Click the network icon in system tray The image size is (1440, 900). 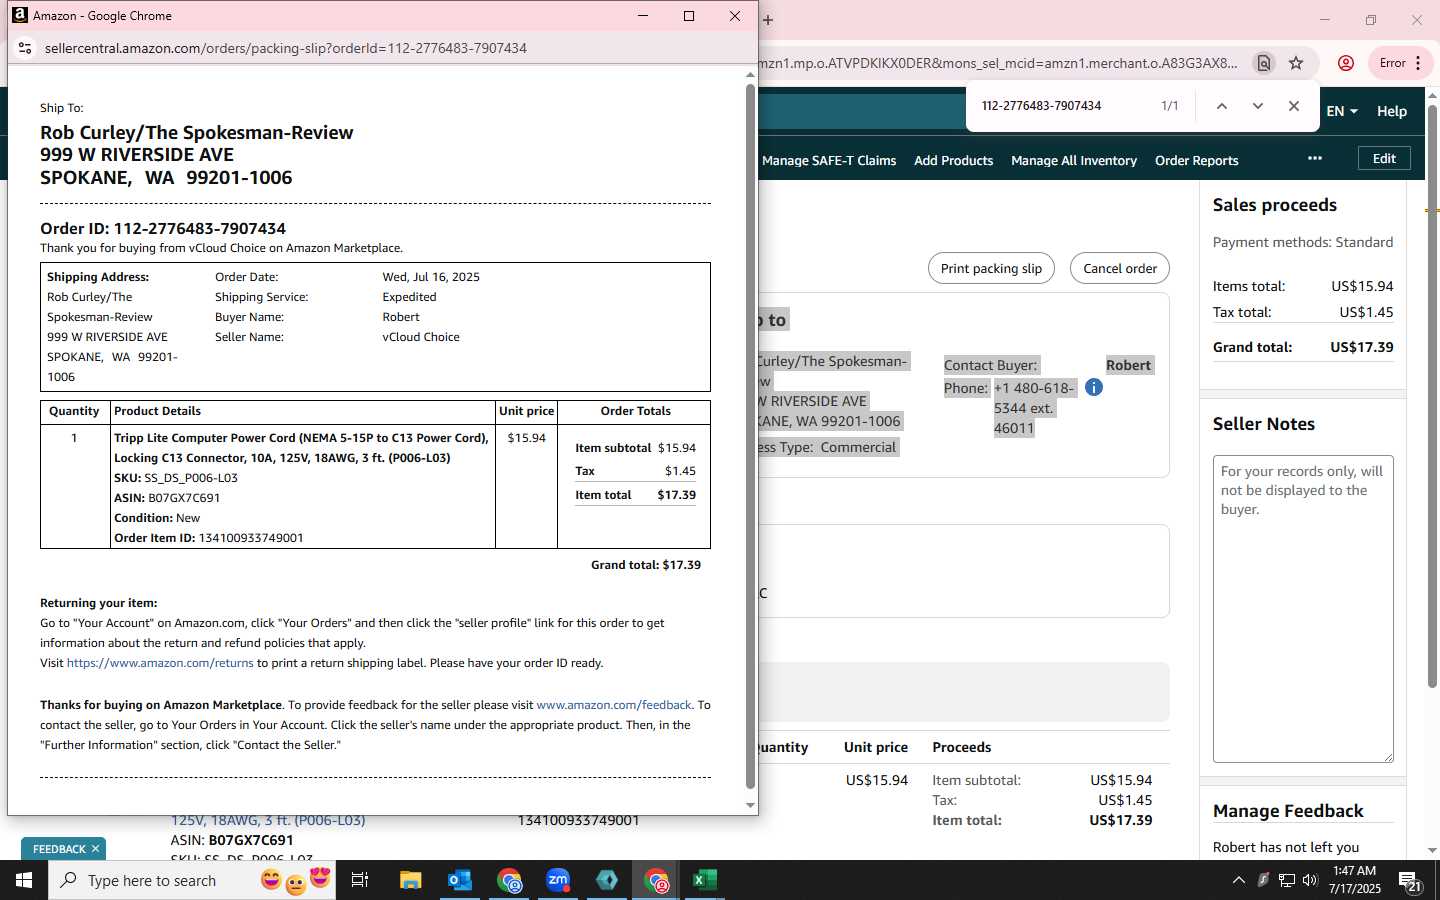click(x=1287, y=880)
